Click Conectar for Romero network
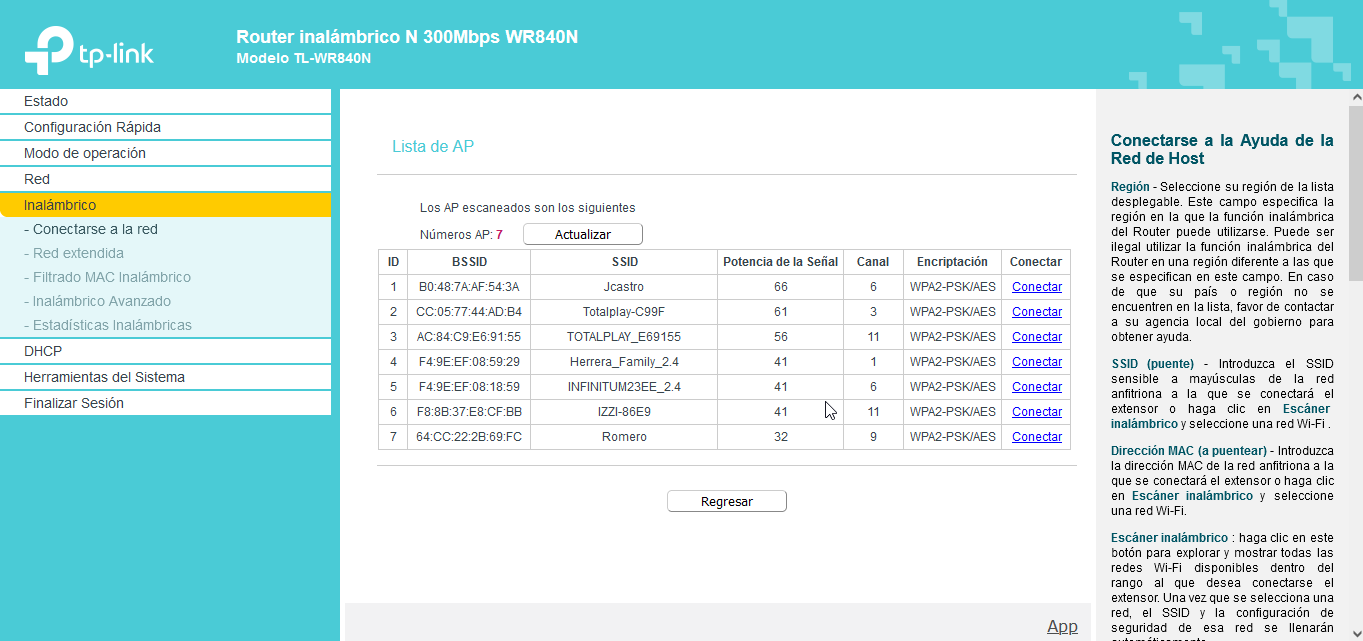This screenshot has height=641, width=1363. pyautogui.click(x=1036, y=437)
